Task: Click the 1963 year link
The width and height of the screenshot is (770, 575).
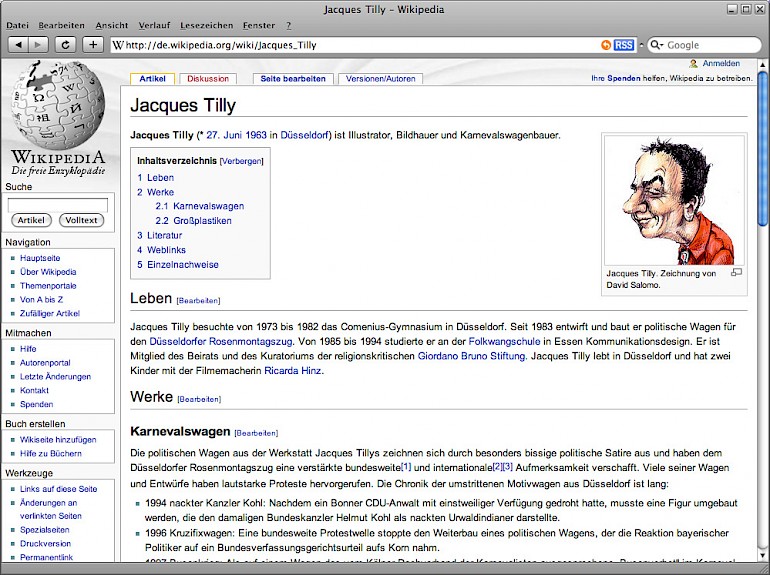Action: (255, 135)
